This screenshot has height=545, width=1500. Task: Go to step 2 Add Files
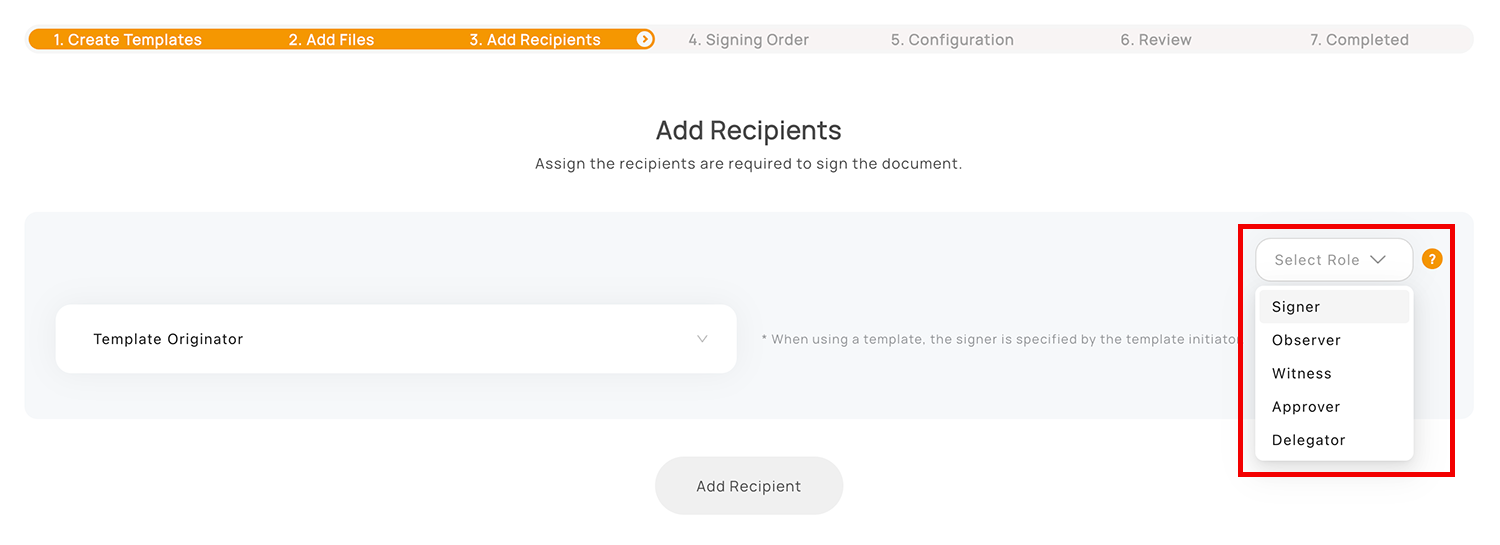click(331, 40)
